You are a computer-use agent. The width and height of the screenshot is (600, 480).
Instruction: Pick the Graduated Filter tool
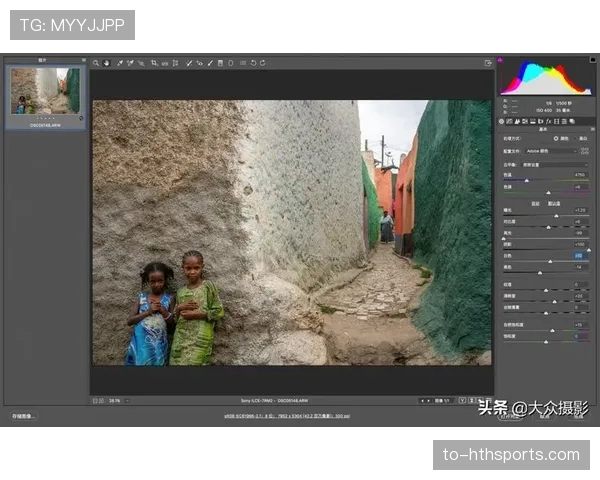(x=220, y=63)
